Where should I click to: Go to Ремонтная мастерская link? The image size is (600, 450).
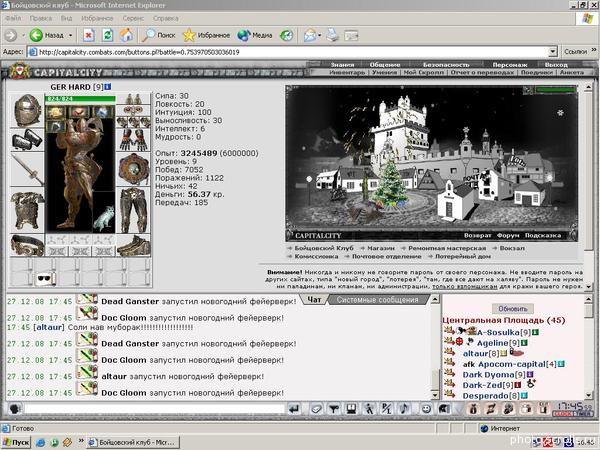coord(447,248)
